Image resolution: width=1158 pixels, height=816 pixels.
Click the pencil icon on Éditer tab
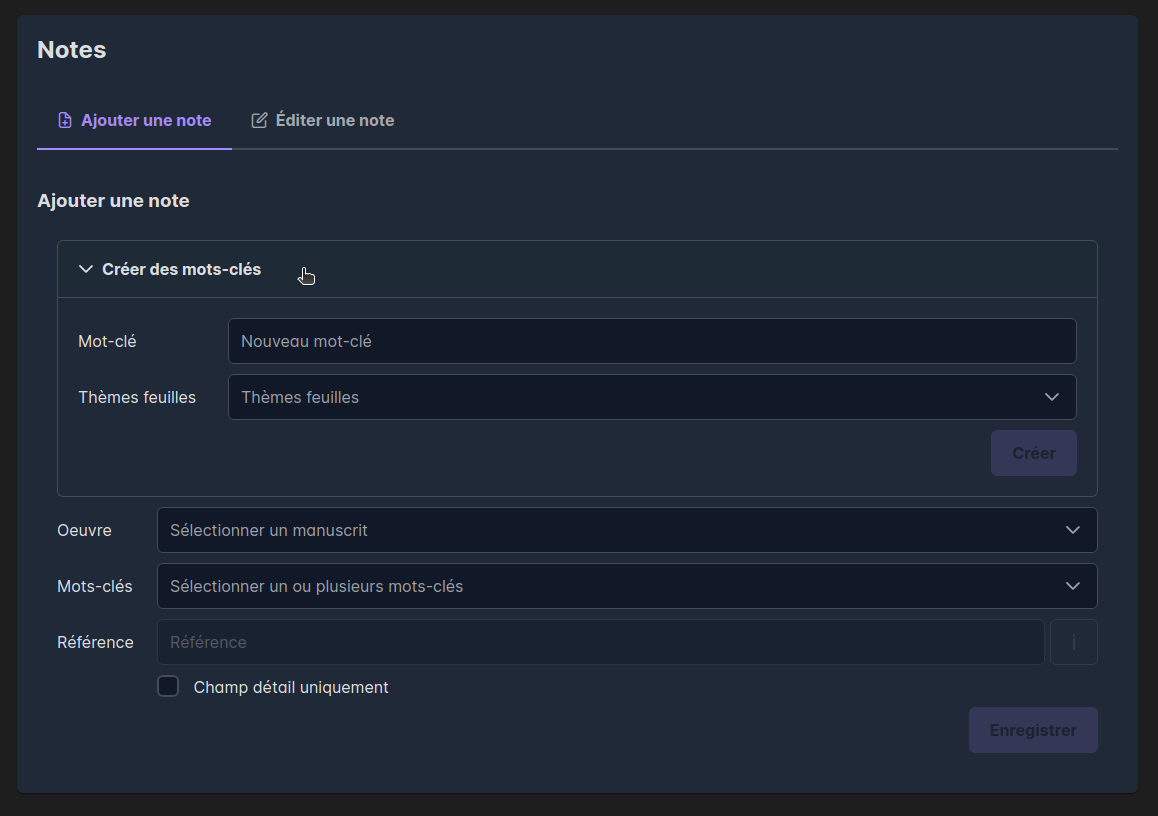pyautogui.click(x=259, y=120)
